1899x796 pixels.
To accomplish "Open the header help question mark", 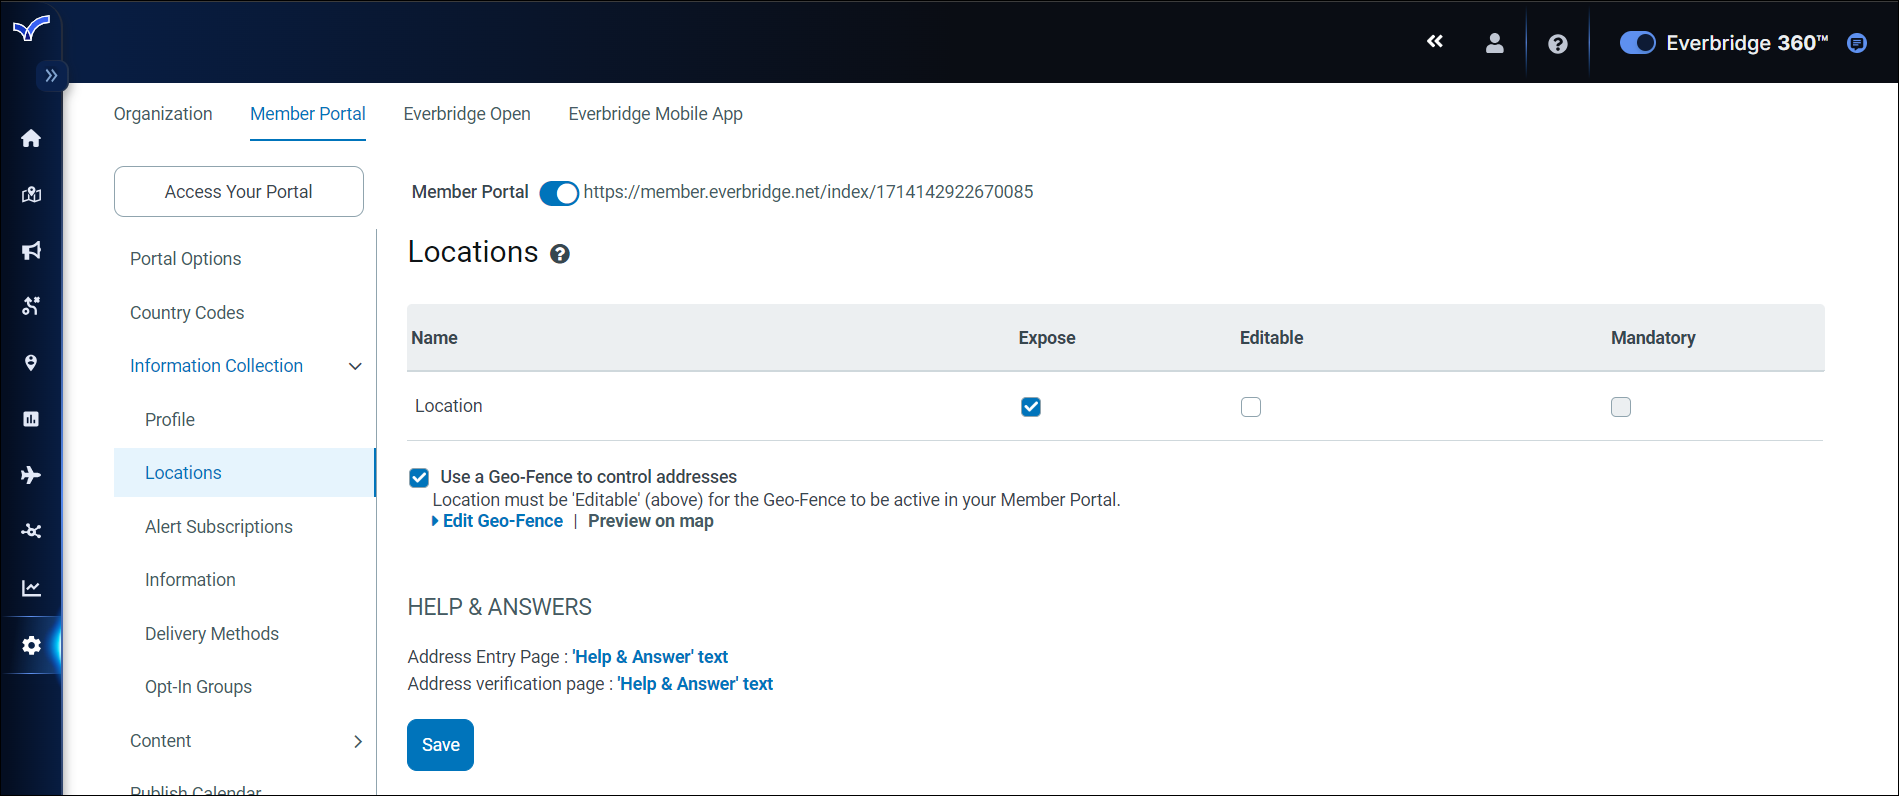I will click(x=1557, y=44).
